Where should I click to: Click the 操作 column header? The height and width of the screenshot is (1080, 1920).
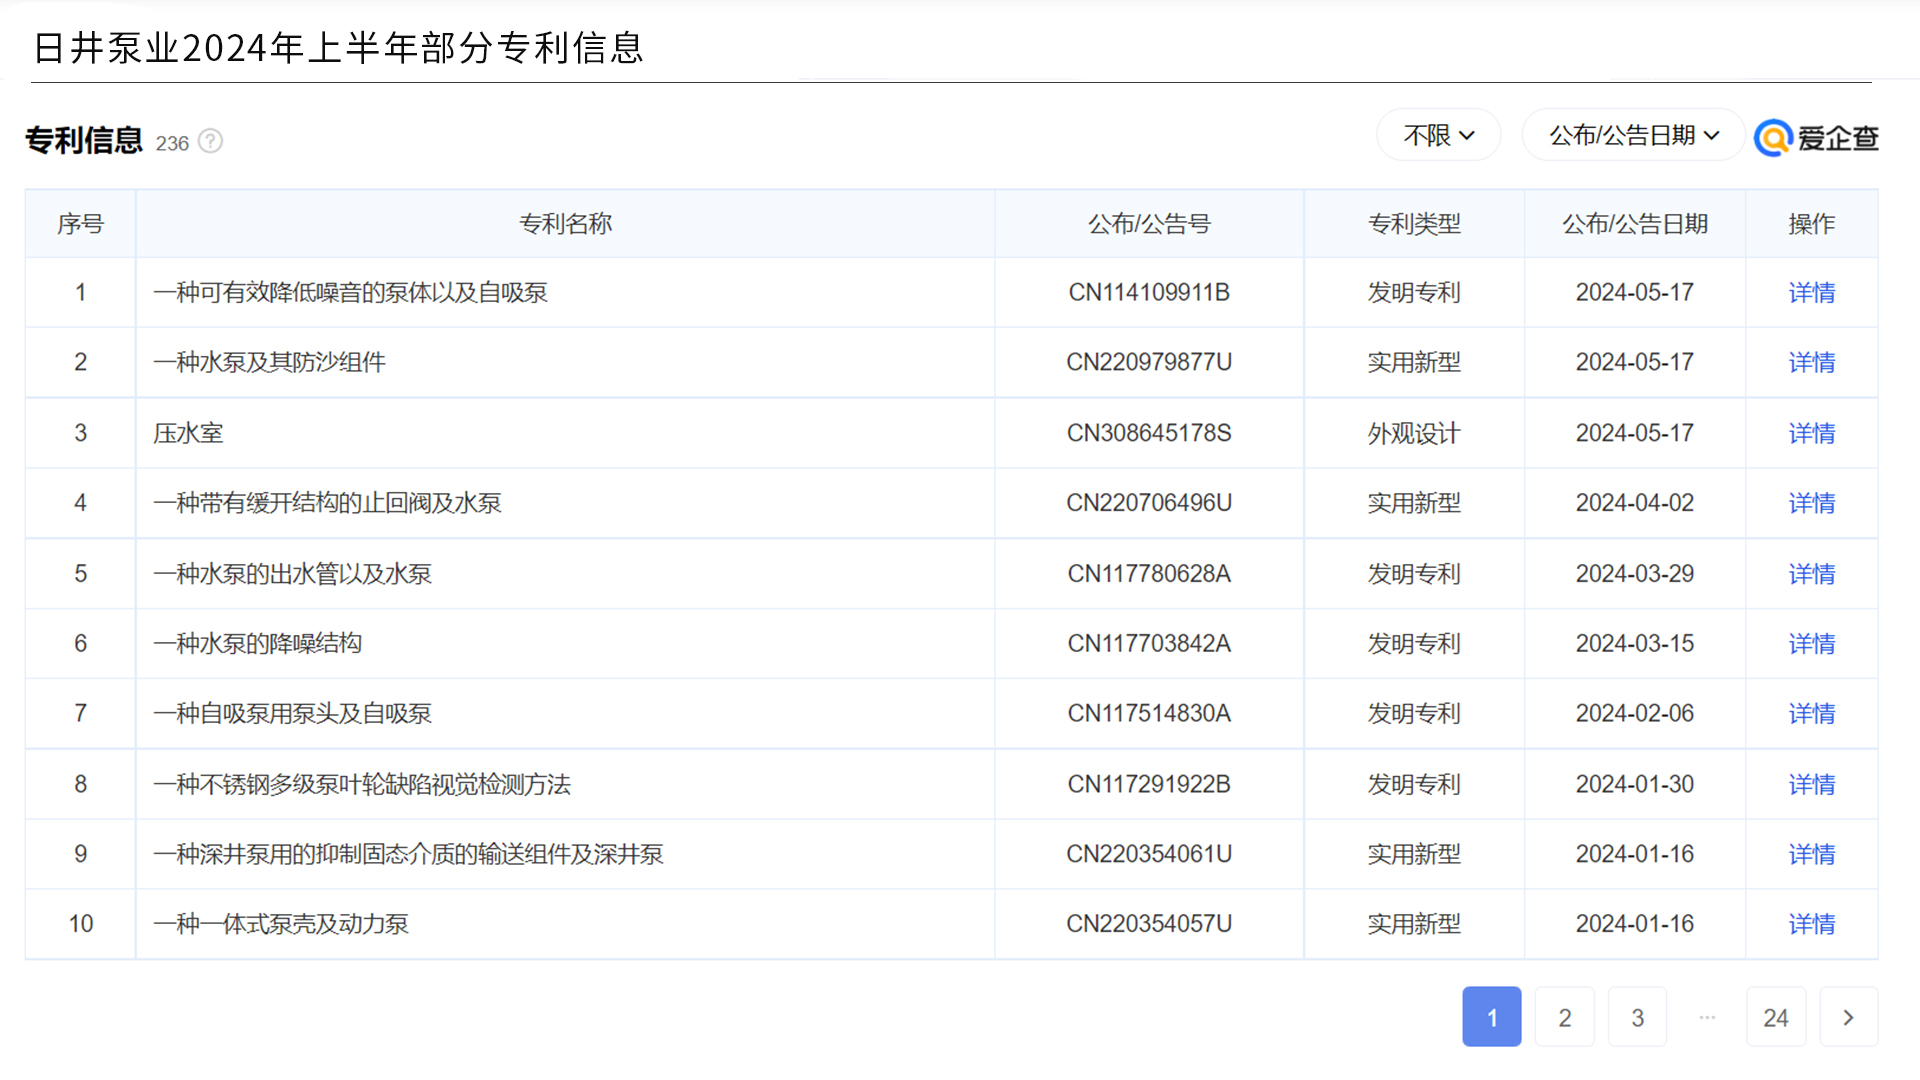(x=1811, y=224)
